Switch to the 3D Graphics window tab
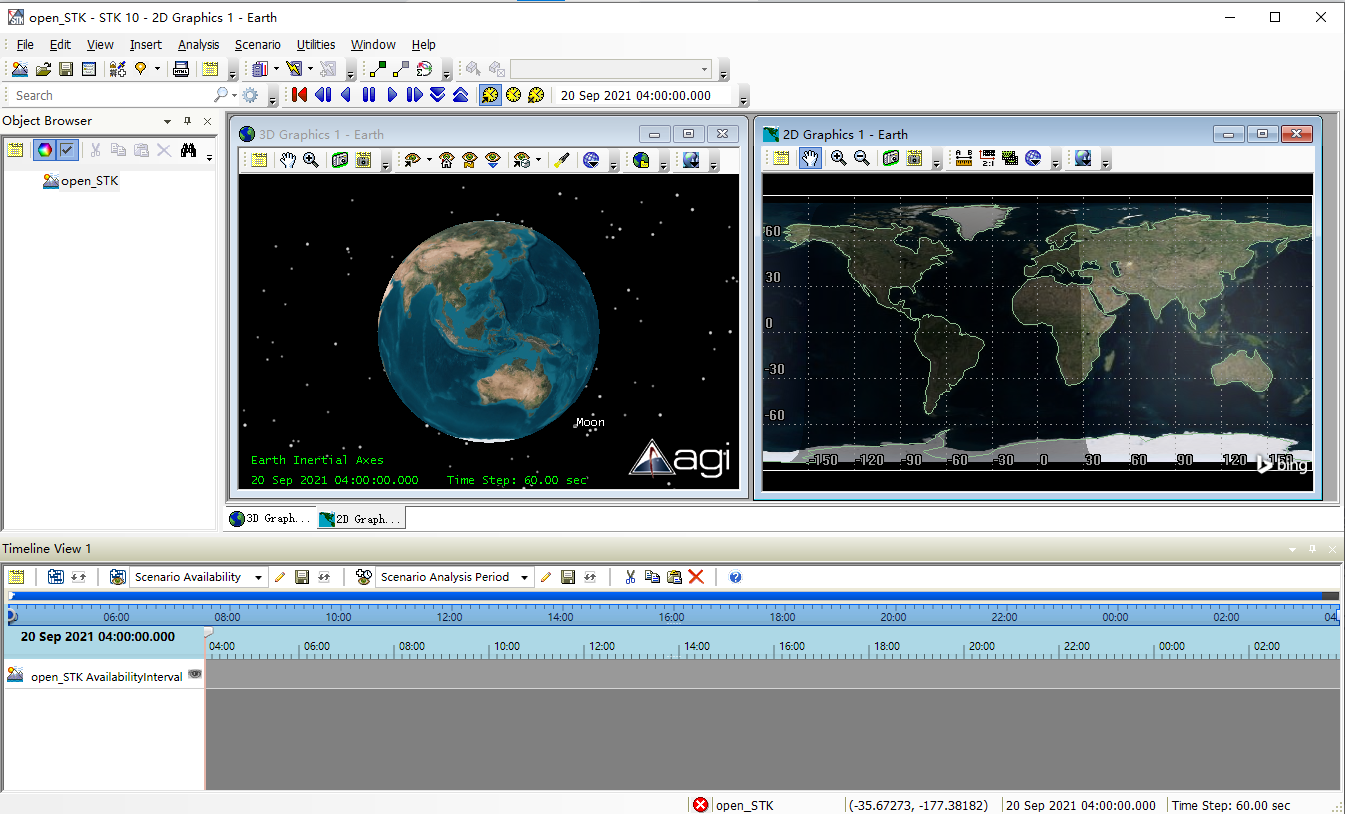 269,519
